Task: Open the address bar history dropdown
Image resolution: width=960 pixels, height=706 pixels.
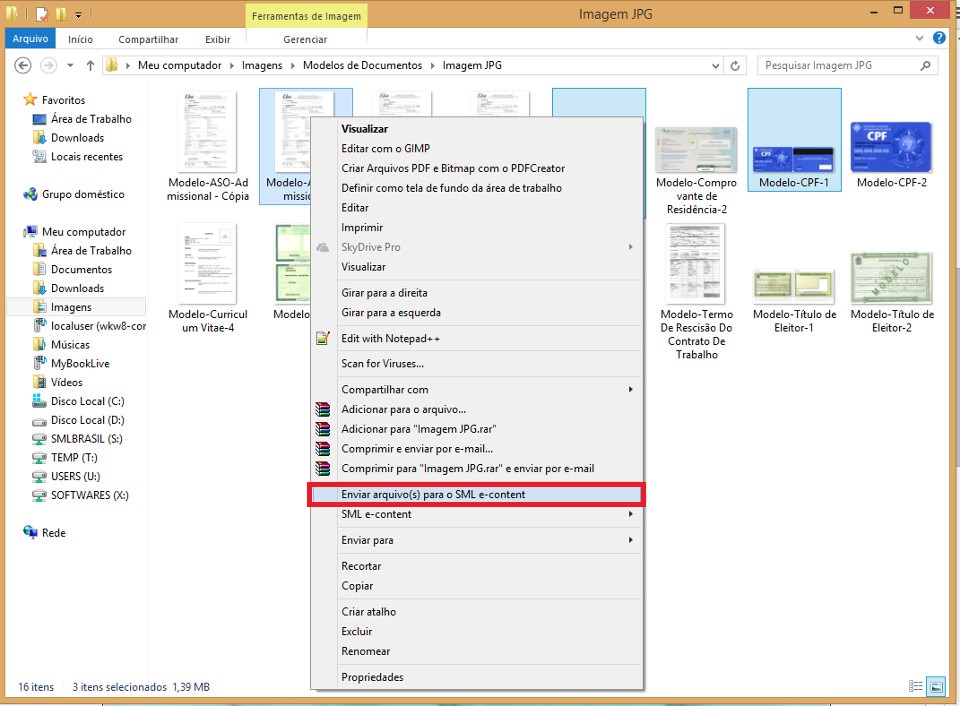Action: [x=715, y=66]
